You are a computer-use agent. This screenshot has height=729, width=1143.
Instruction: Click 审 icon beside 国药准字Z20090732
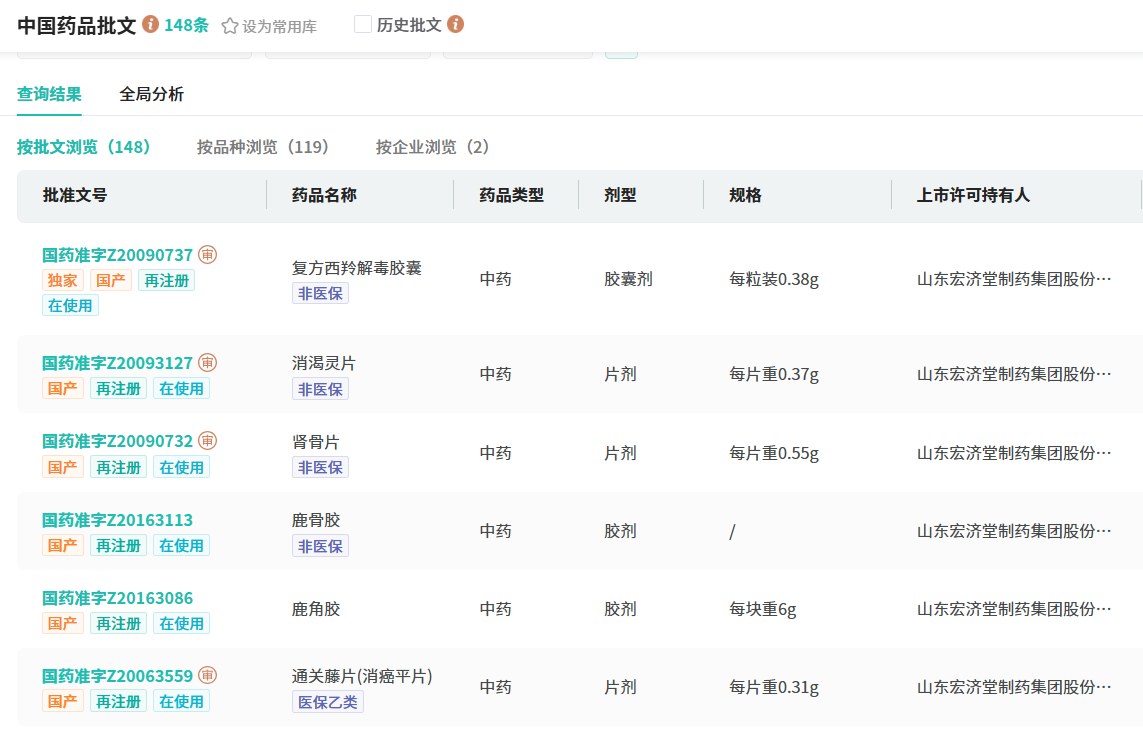point(207,441)
